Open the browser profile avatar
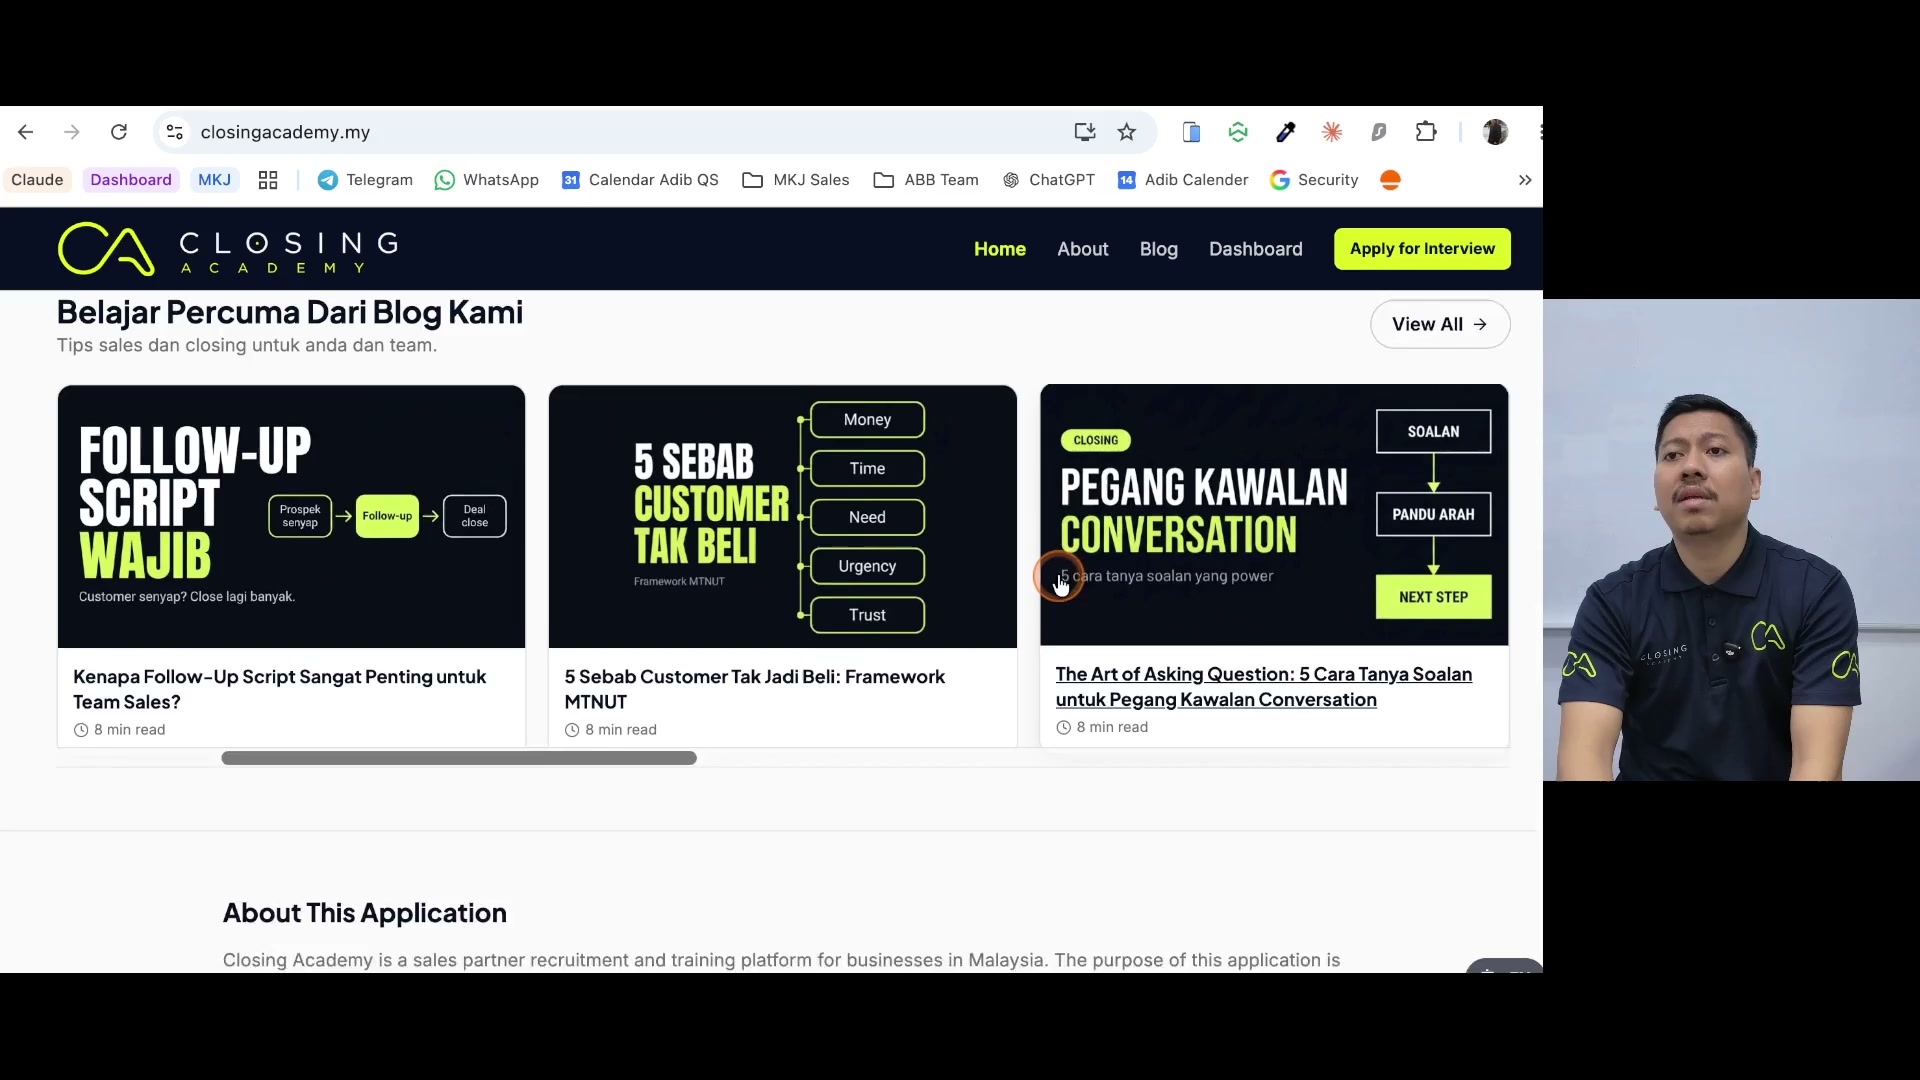Viewport: 1920px width, 1080px height. point(1495,132)
